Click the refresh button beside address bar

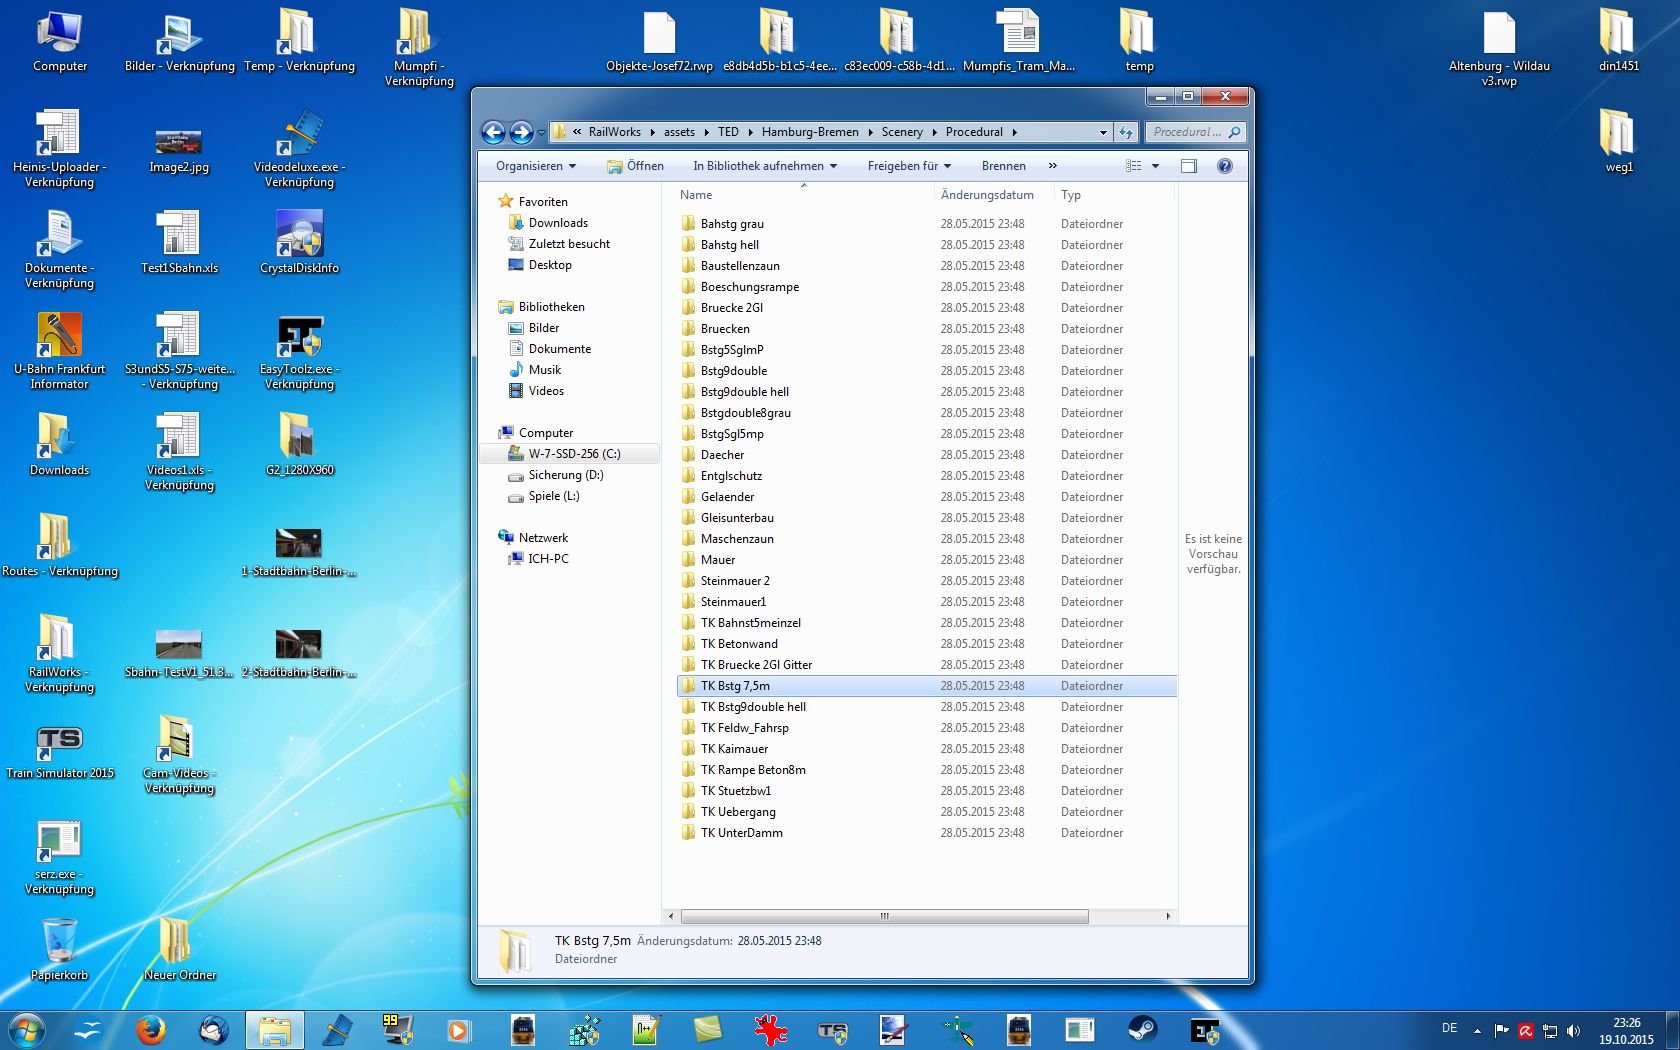(1127, 132)
